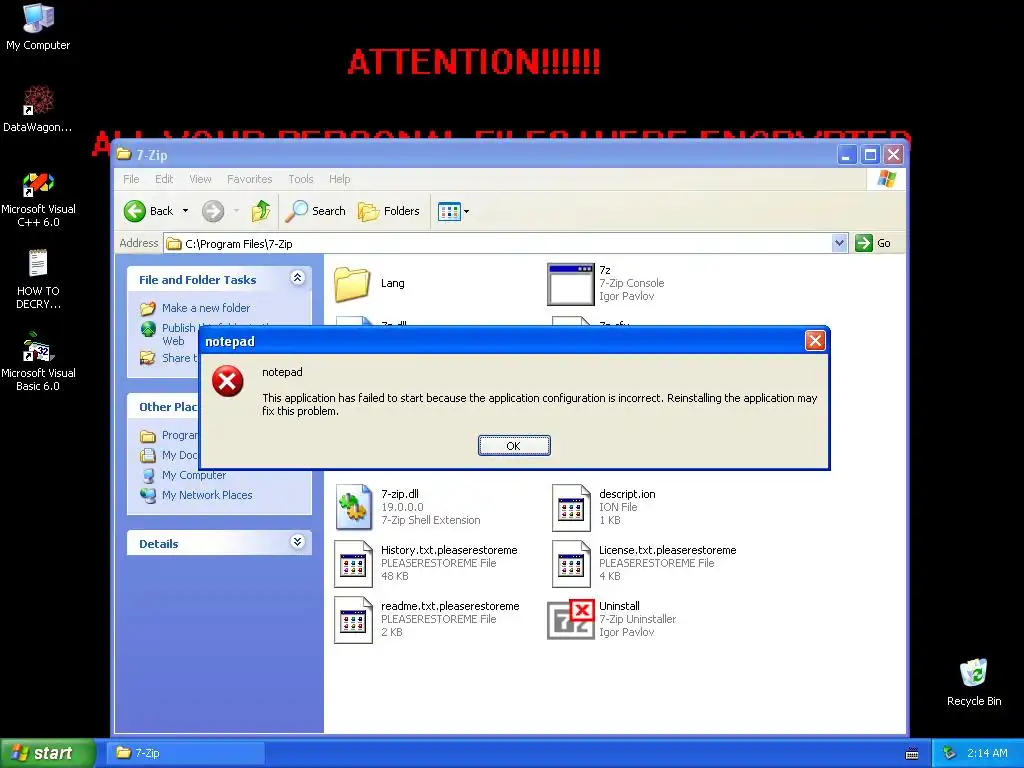1024x768 pixels.
Task: Click the keyboard icon on taskbar
Action: click(912, 754)
